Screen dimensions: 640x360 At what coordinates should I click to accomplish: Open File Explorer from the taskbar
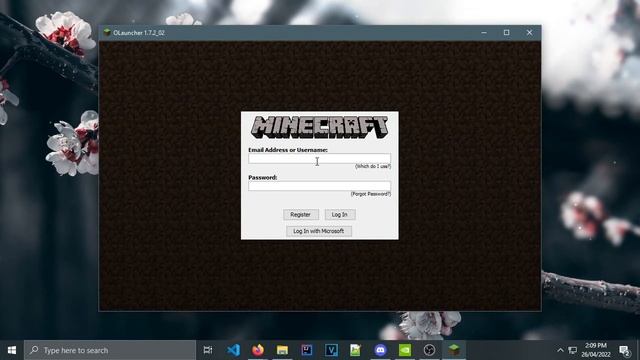tap(282, 350)
